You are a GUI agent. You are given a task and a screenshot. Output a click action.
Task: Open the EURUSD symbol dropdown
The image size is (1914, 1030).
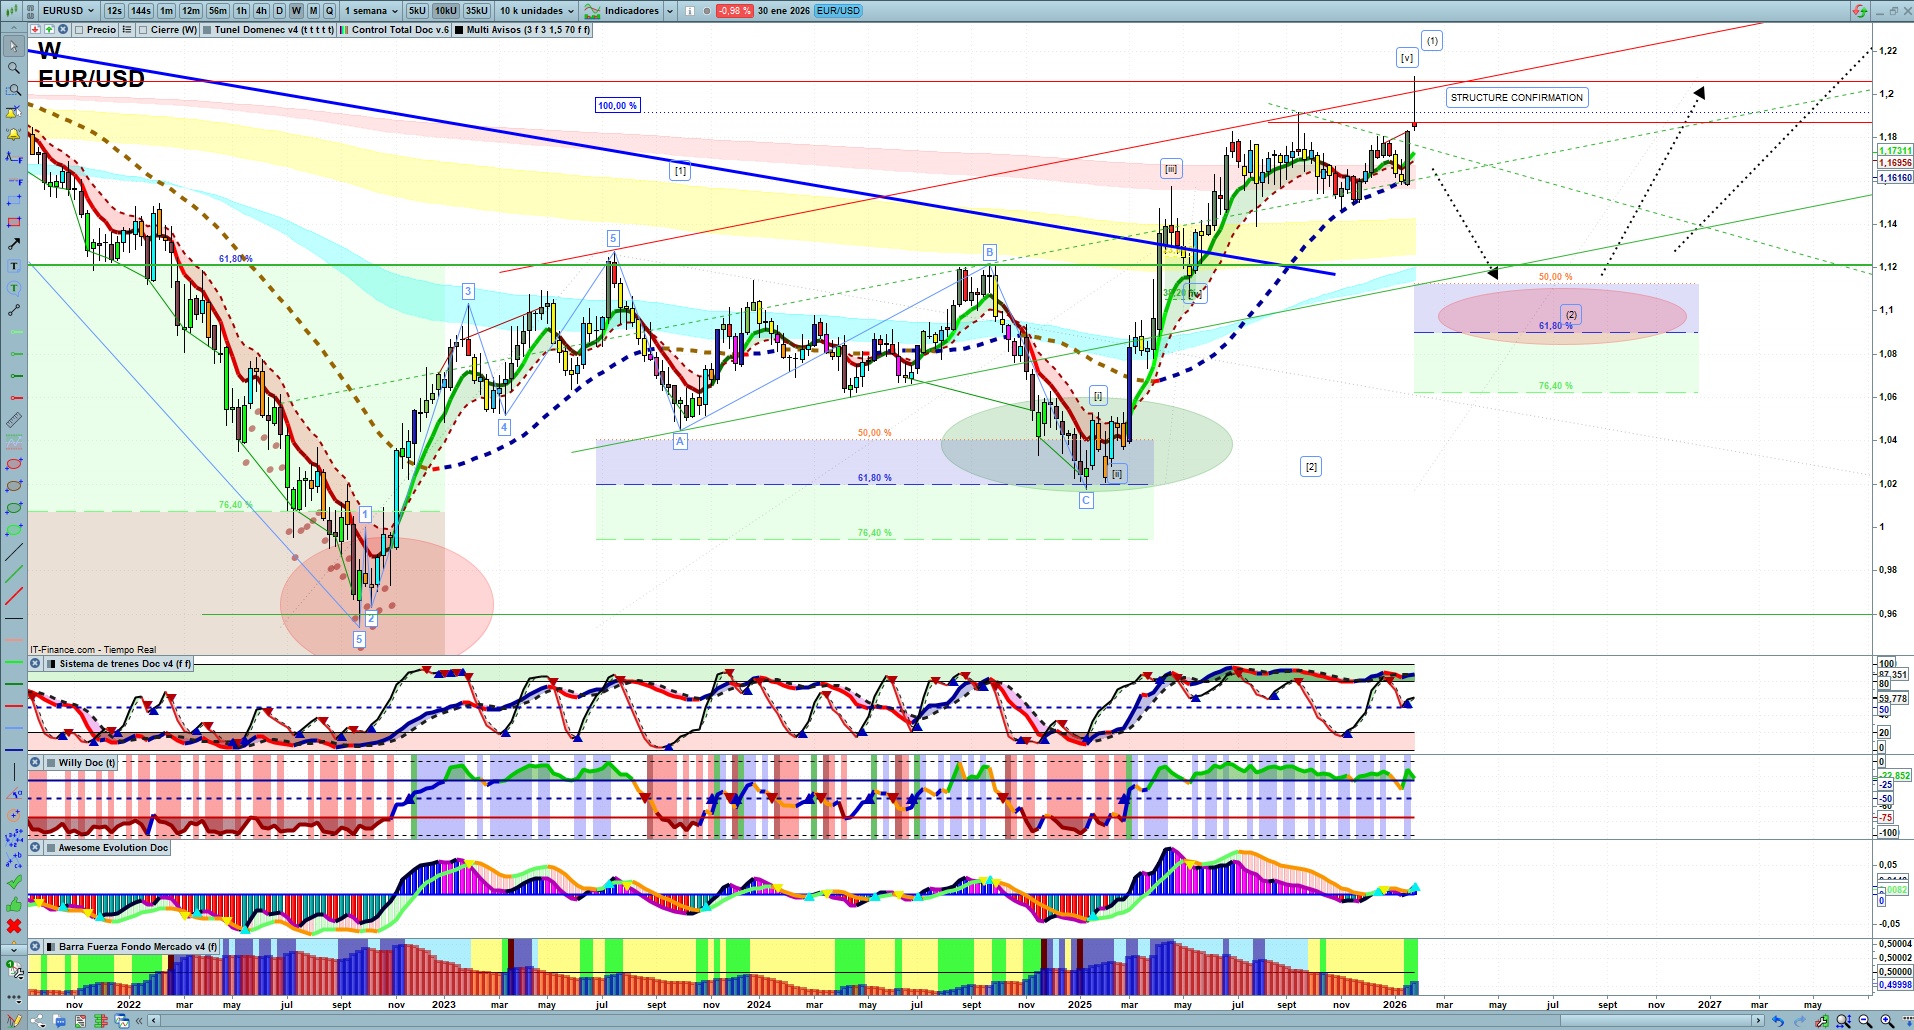(x=91, y=11)
